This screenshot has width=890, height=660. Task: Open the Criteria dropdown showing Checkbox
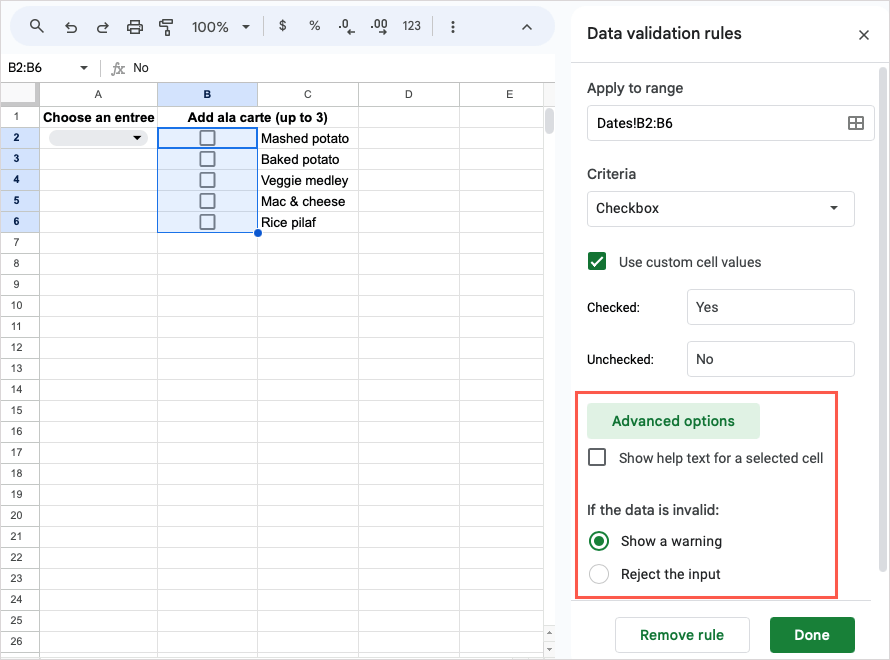pyautogui.click(x=720, y=209)
